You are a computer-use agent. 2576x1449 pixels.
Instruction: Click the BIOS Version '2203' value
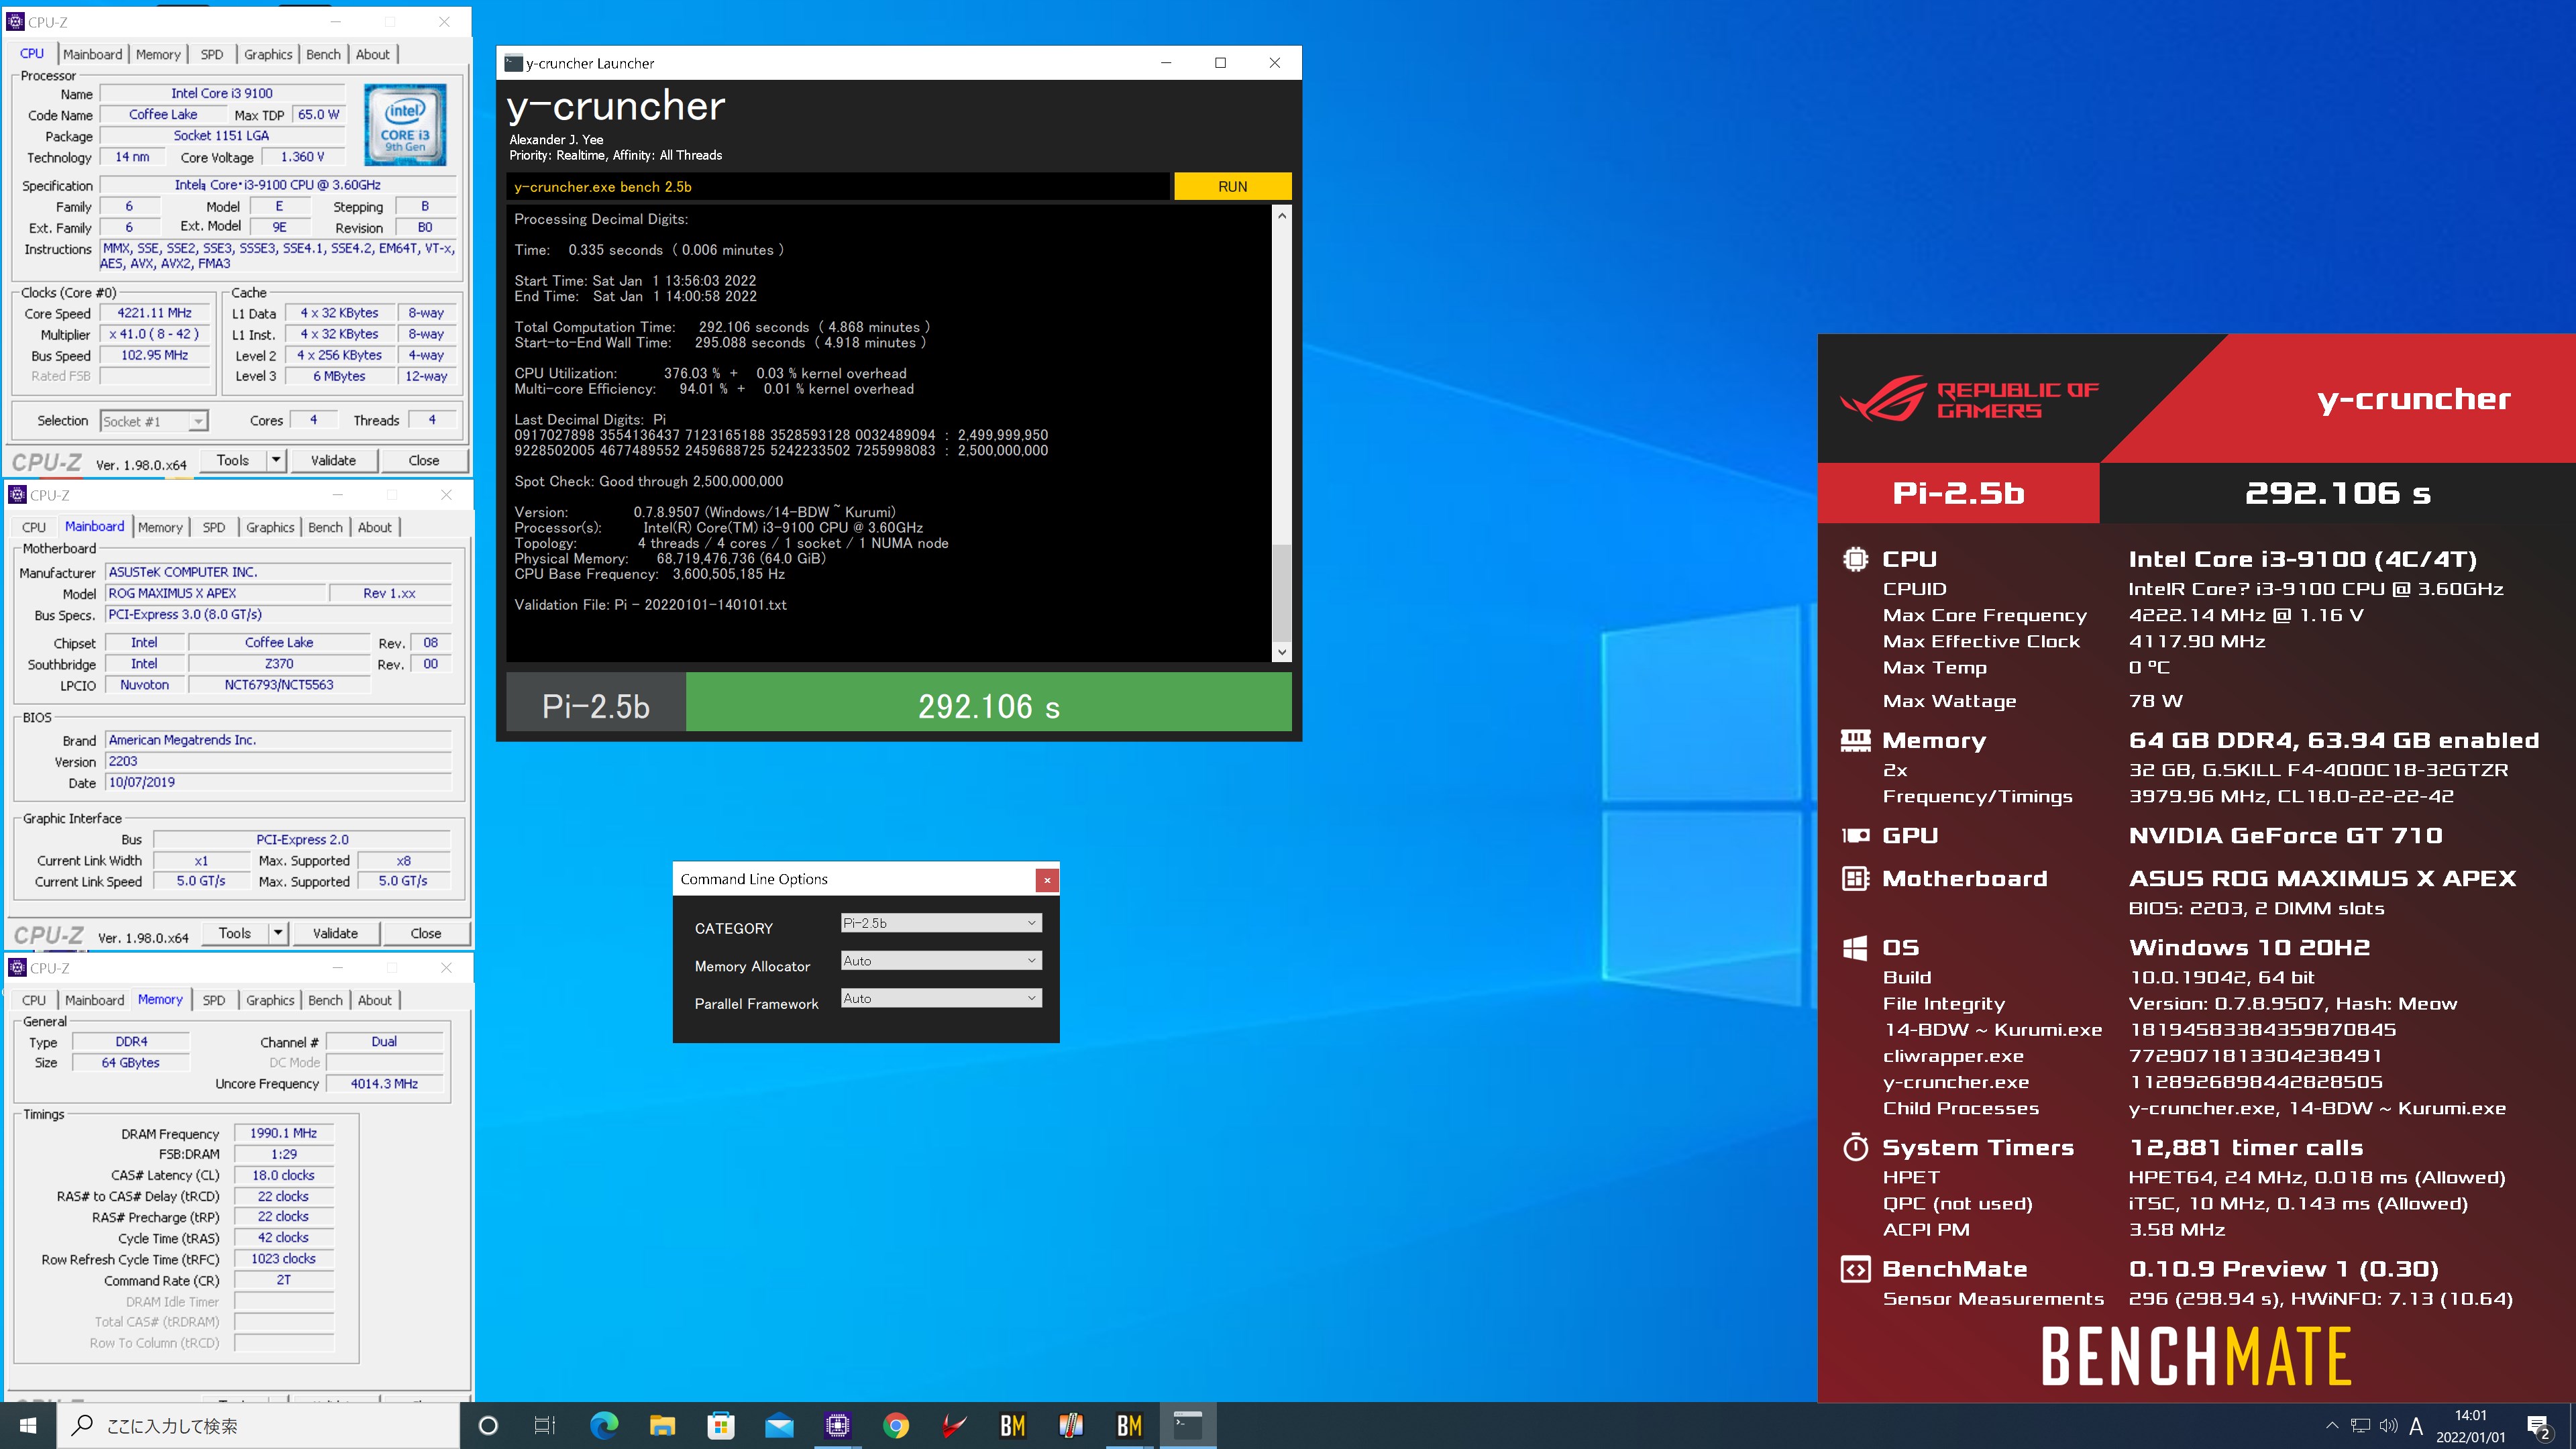point(278,761)
